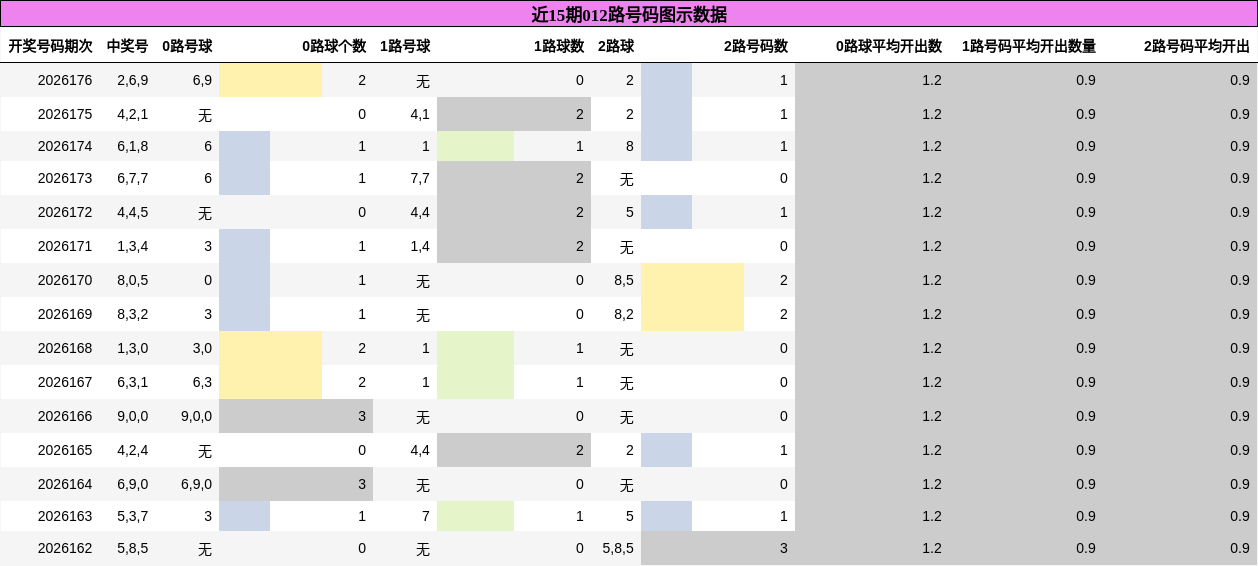Click 1路号球 value 7,7

[420, 178]
